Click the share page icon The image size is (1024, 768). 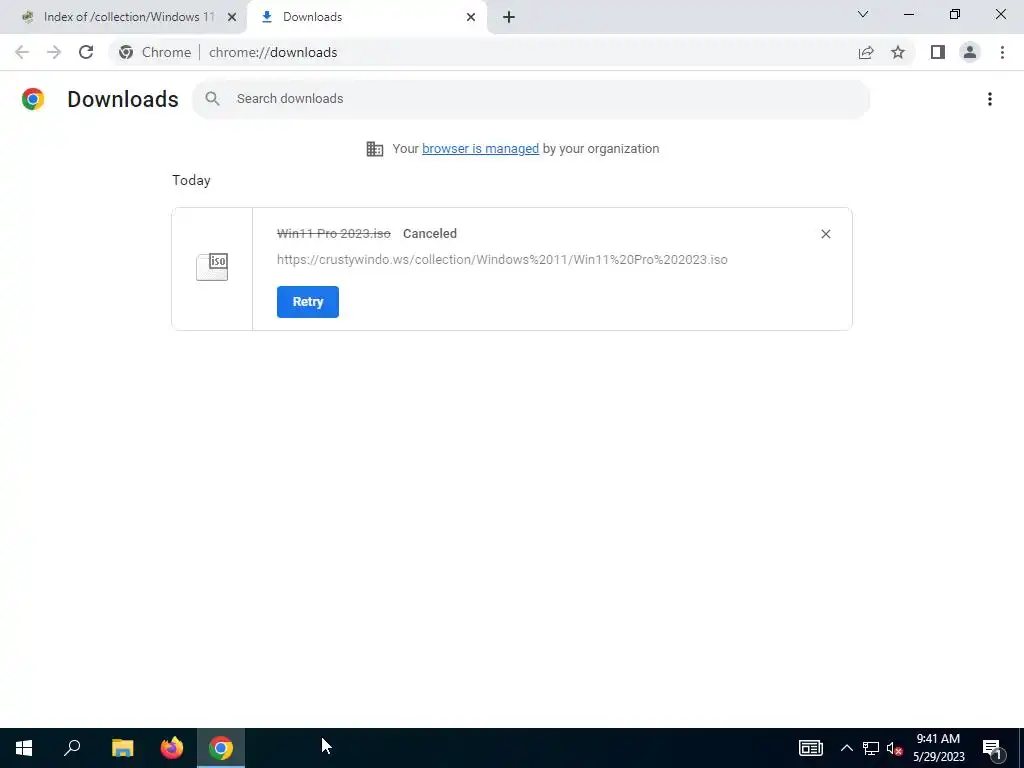click(865, 52)
